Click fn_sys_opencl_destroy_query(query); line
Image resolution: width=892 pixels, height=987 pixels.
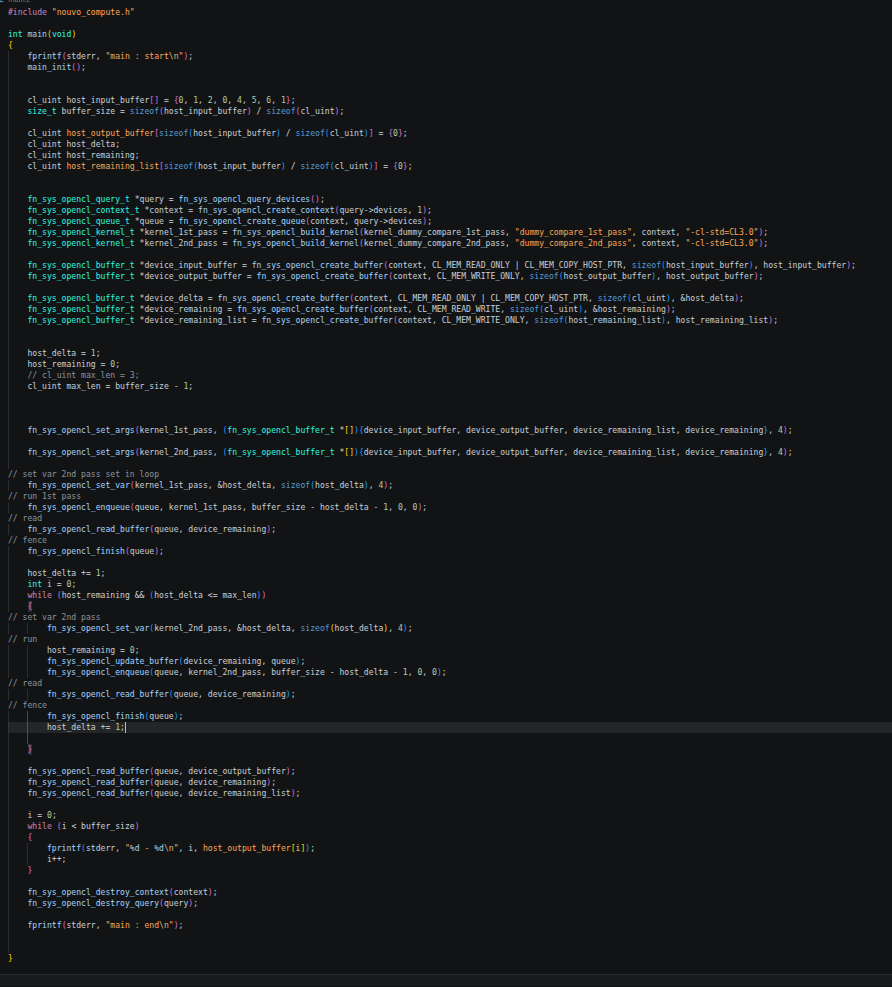(x=112, y=903)
